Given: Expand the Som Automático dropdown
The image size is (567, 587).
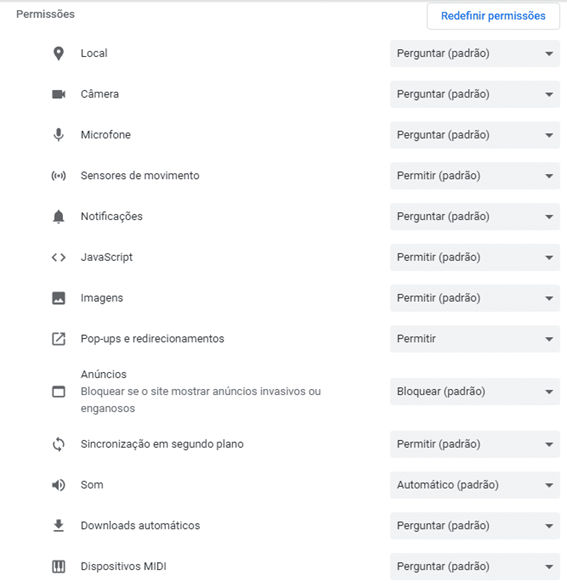Looking at the screenshot, I should click(475, 485).
